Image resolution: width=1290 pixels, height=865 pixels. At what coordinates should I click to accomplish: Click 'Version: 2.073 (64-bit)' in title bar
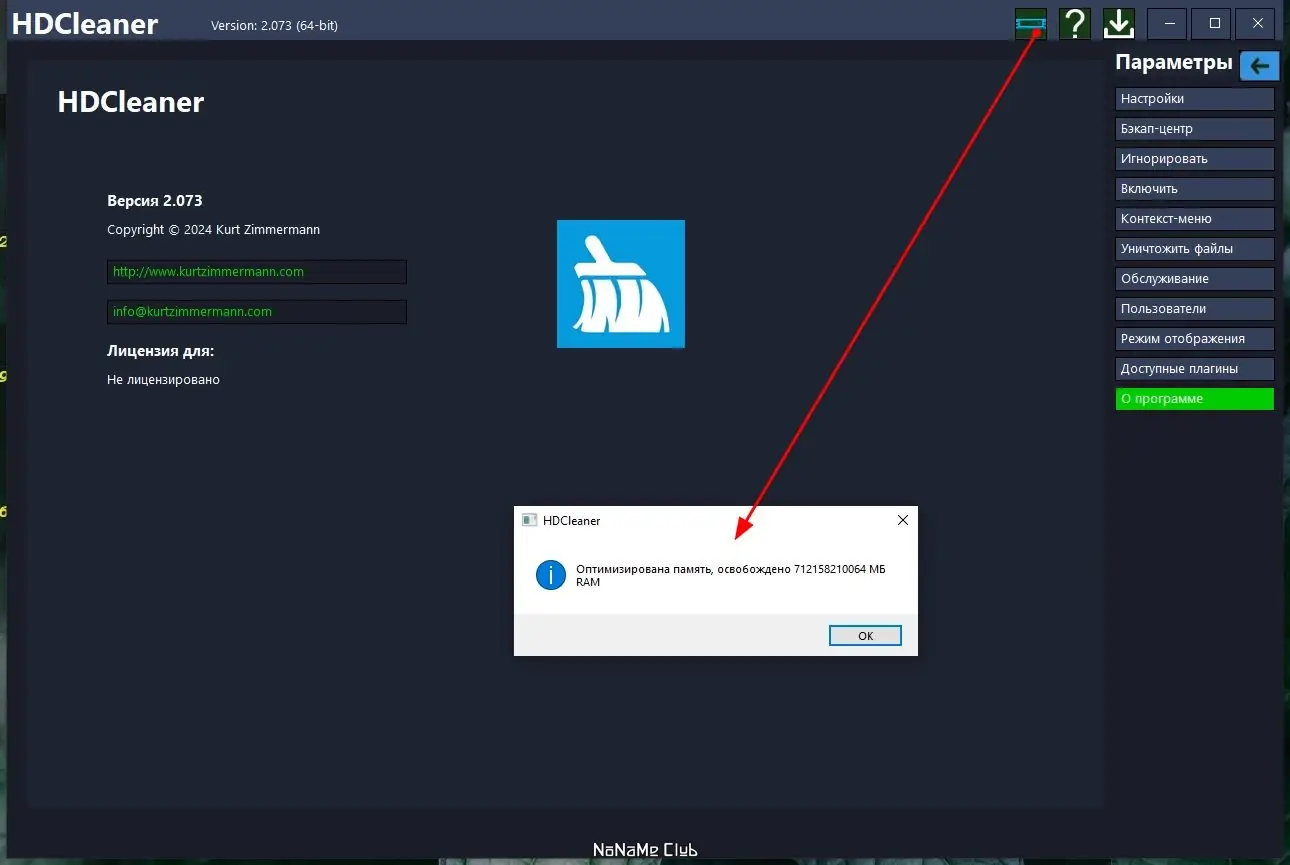[x=275, y=26]
